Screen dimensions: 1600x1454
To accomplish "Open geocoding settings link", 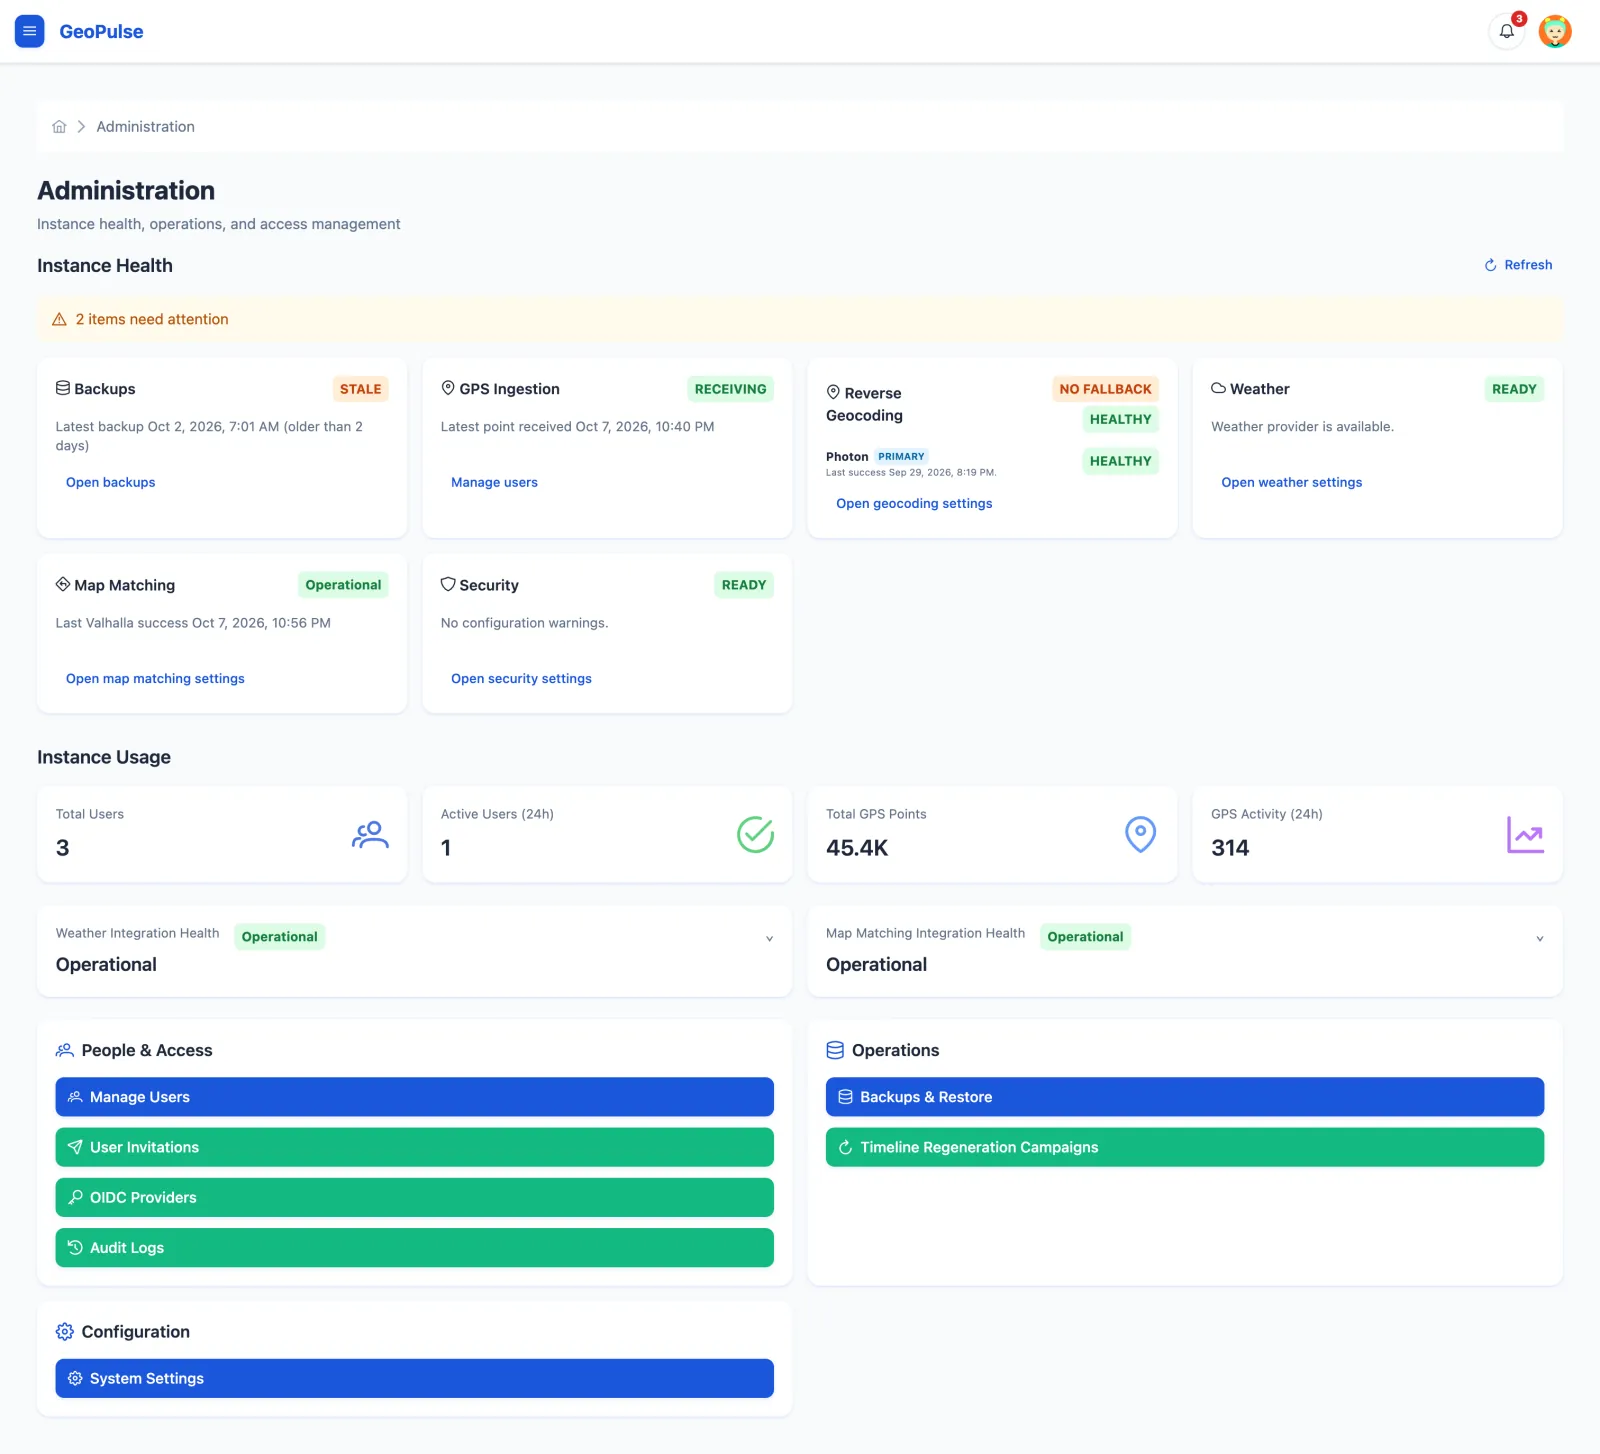I will [x=914, y=503].
